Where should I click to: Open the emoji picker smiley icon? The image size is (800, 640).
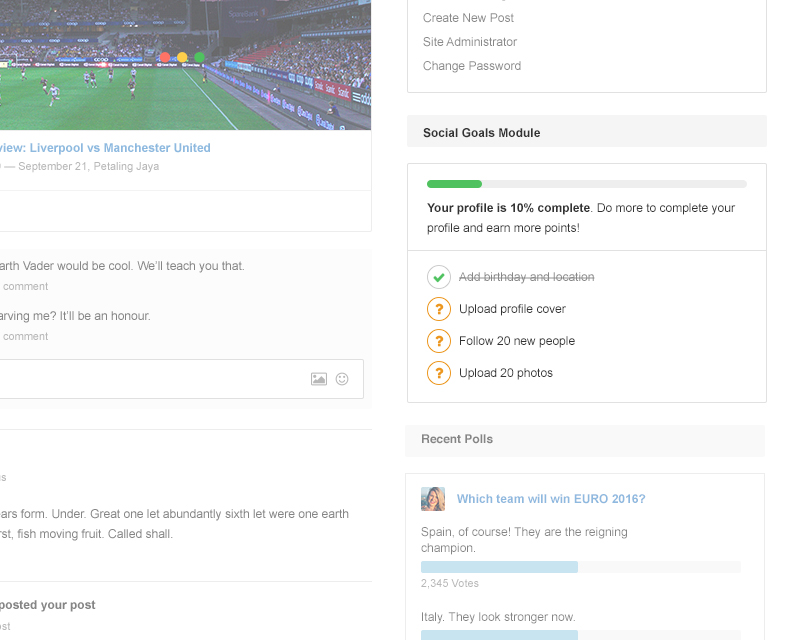(x=342, y=379)
